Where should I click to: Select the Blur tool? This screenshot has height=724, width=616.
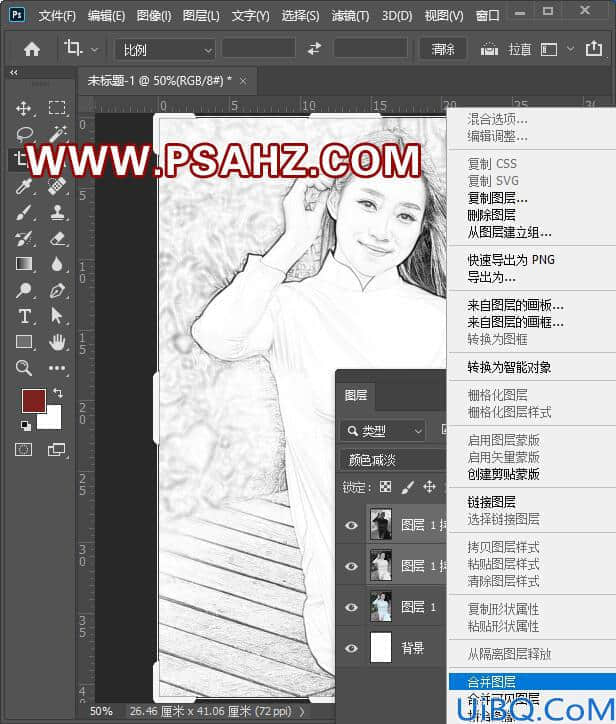(57, 264)
